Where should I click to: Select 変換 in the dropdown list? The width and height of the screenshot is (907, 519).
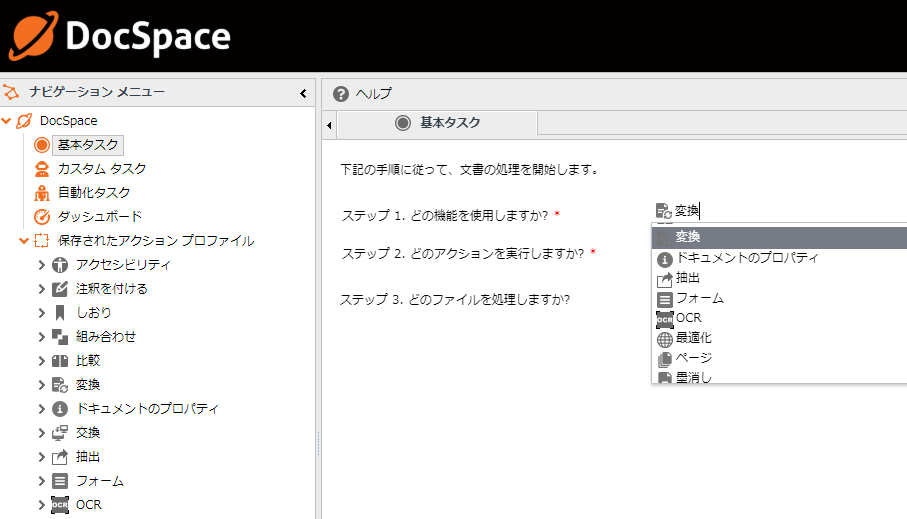(779, 237)
